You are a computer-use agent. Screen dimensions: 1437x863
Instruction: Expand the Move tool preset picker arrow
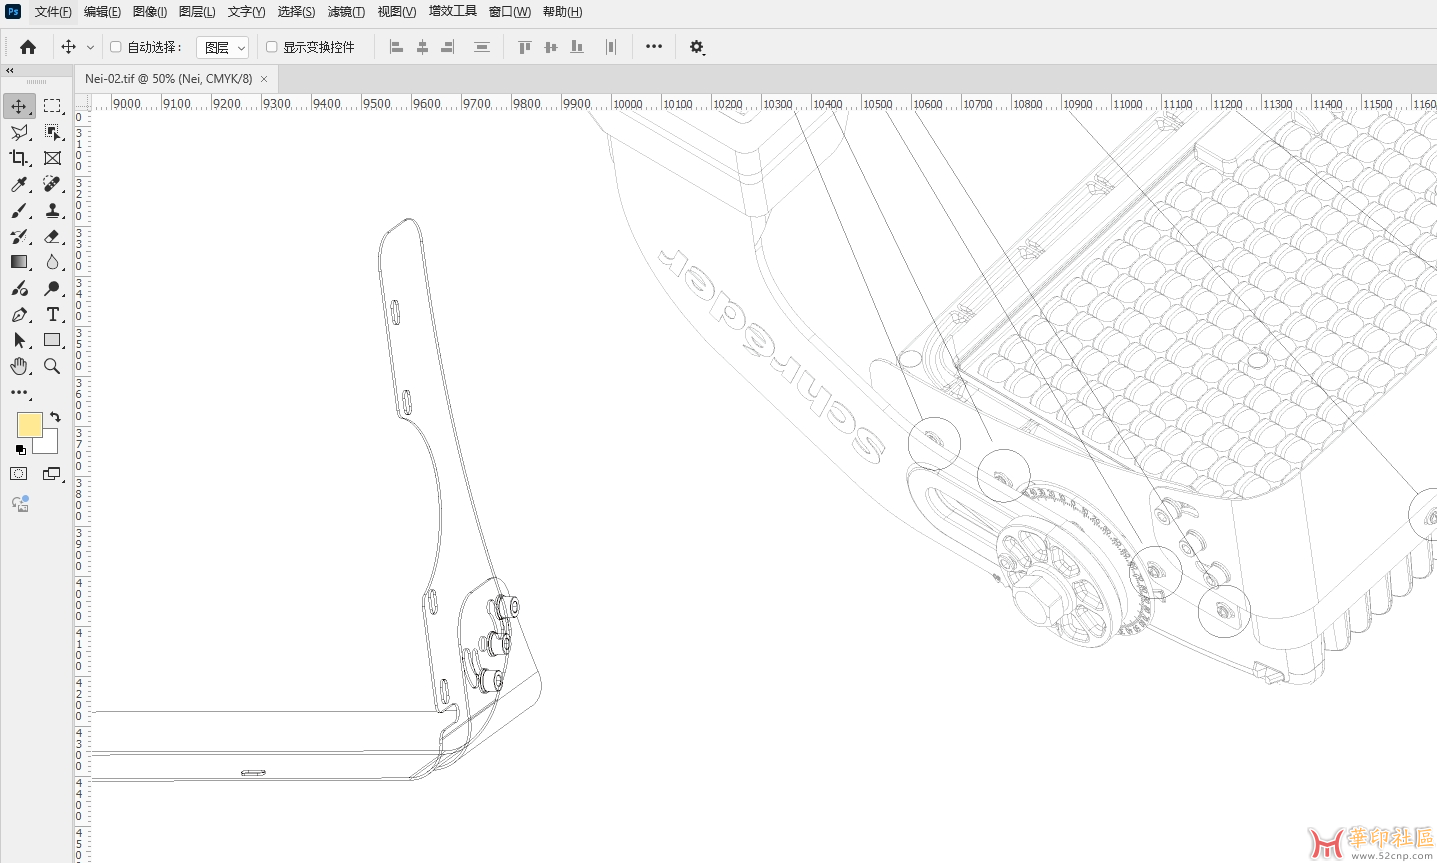tap(90, 47)
